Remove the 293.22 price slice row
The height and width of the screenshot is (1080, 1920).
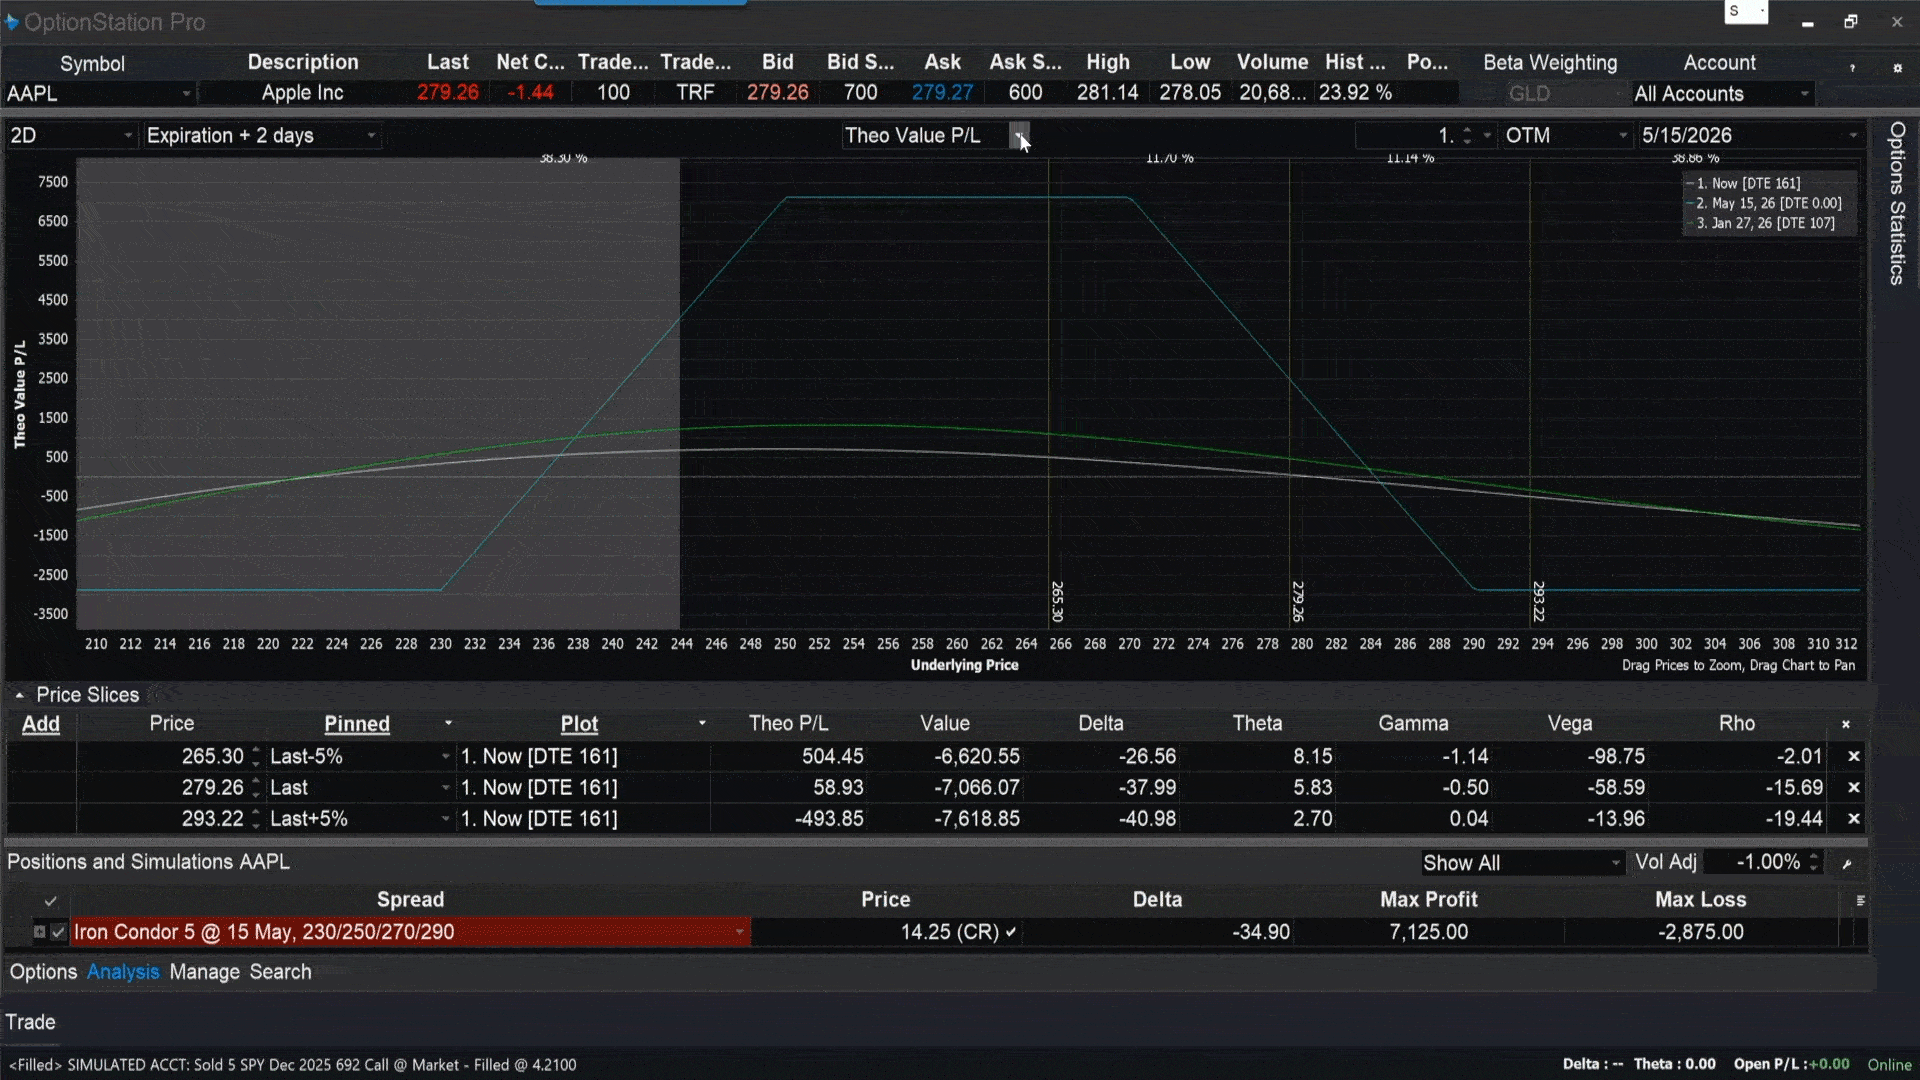1853,819
